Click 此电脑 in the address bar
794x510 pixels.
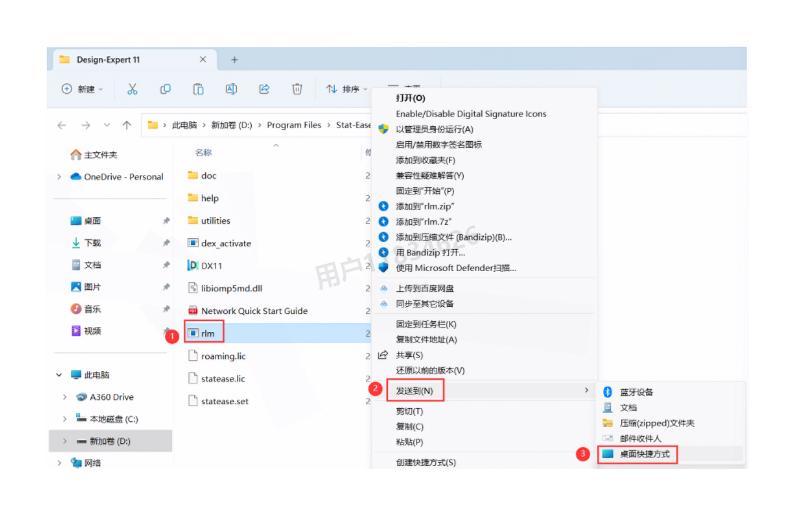[x=184, y=125]
